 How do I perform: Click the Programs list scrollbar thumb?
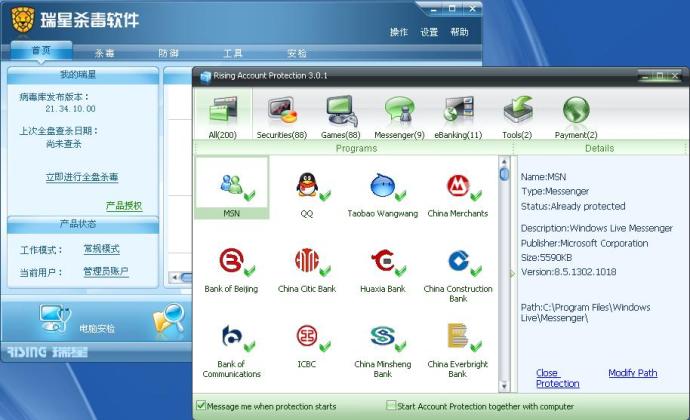504,174
